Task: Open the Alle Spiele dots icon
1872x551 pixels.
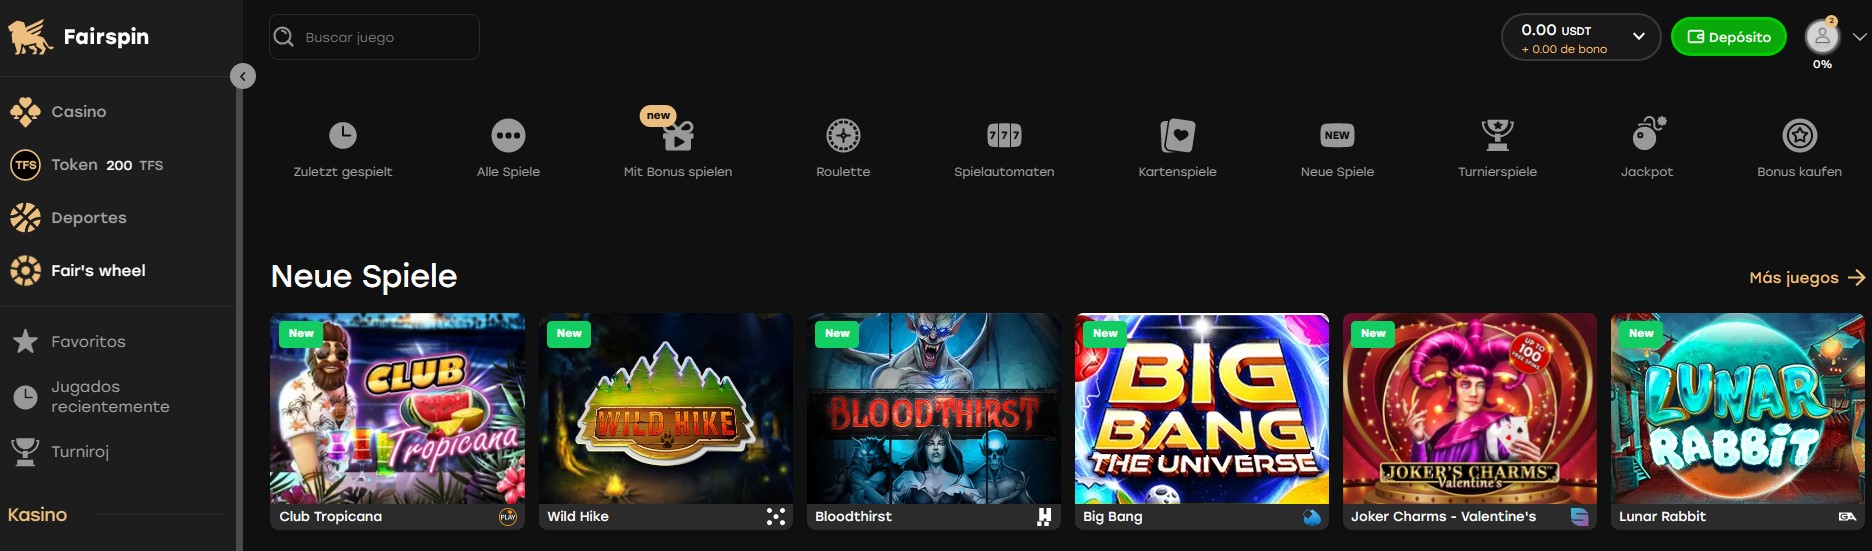Action: pos(508,135)
